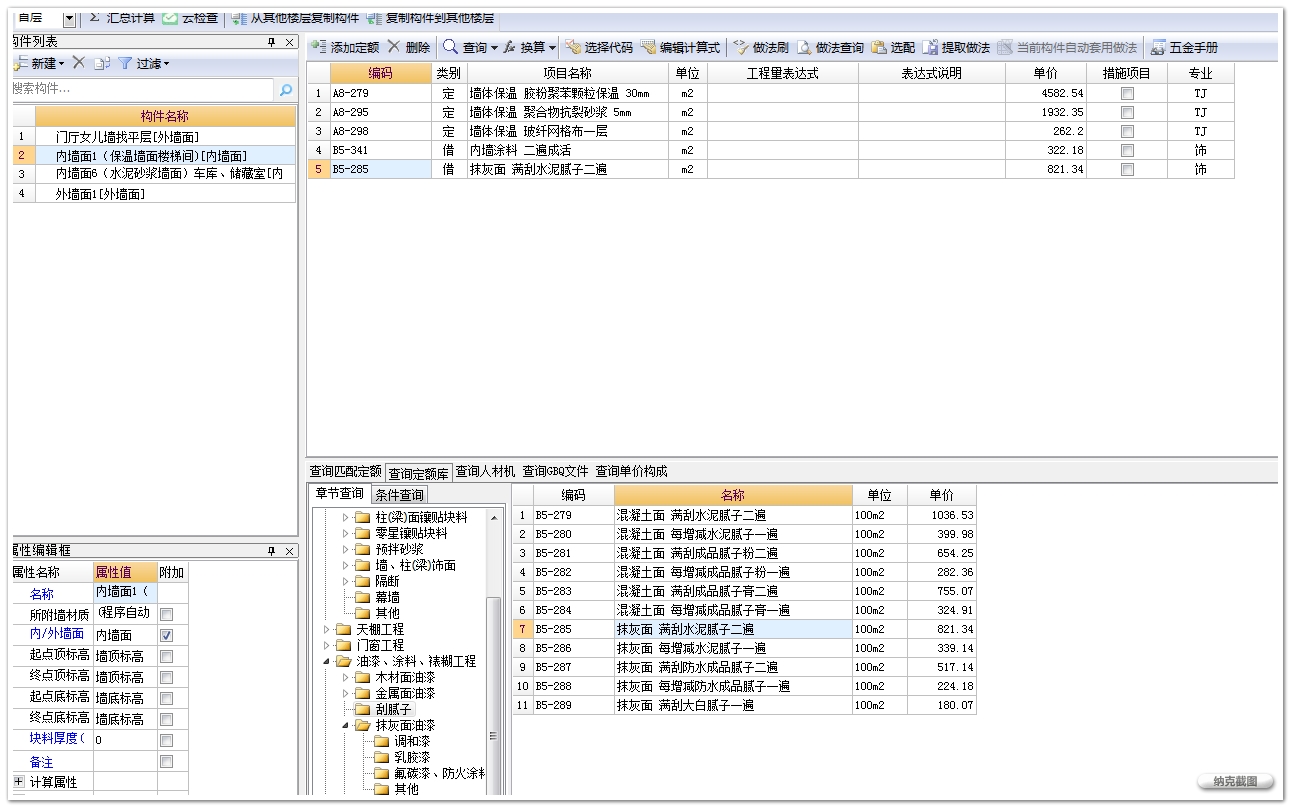Toggle 措施项目 checkbox for A8-295 row

click(1127, 112)
